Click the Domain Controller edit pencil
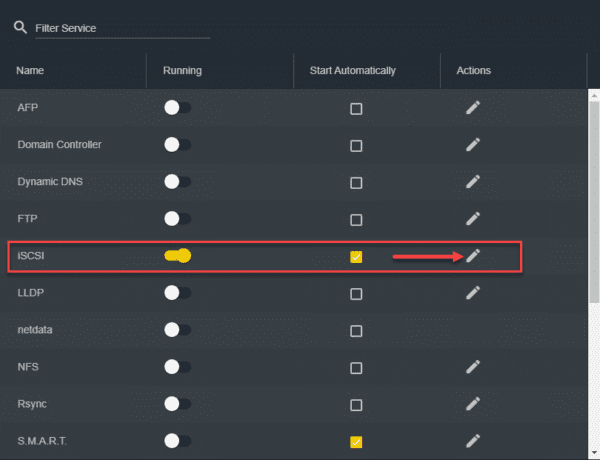 point(473,145)
